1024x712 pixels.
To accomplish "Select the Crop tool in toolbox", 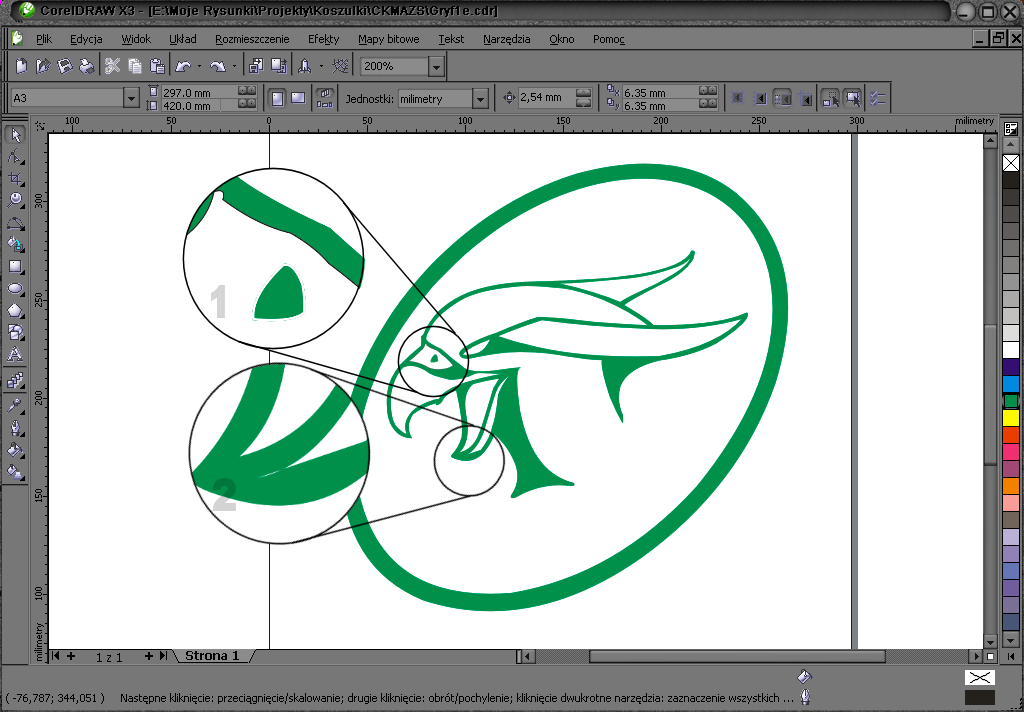I will pyautogui.click(x=15, y=178).
